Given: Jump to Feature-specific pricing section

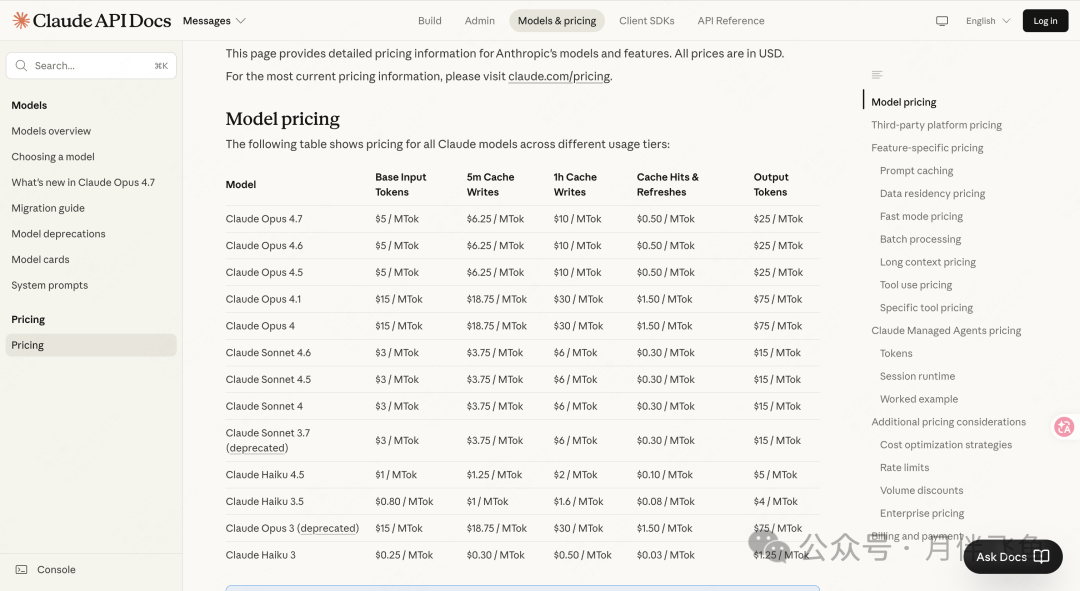Looking at the screenshot, I should 927,147.
